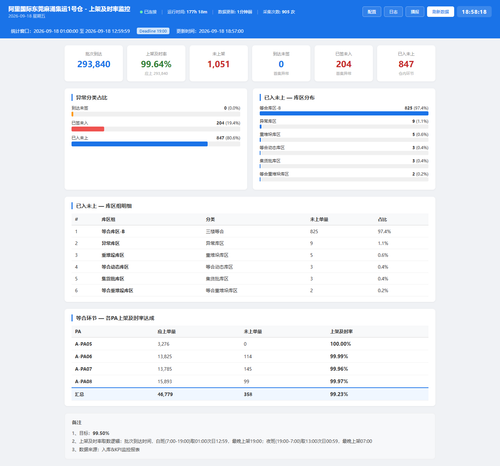Click the 100.00% rate for A-PA05

(x=340, y=344)
